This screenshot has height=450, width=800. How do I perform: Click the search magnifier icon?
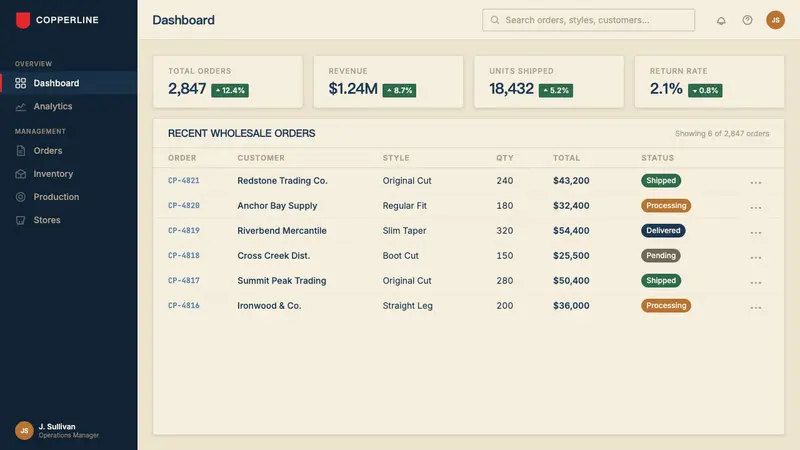[494, 20]
